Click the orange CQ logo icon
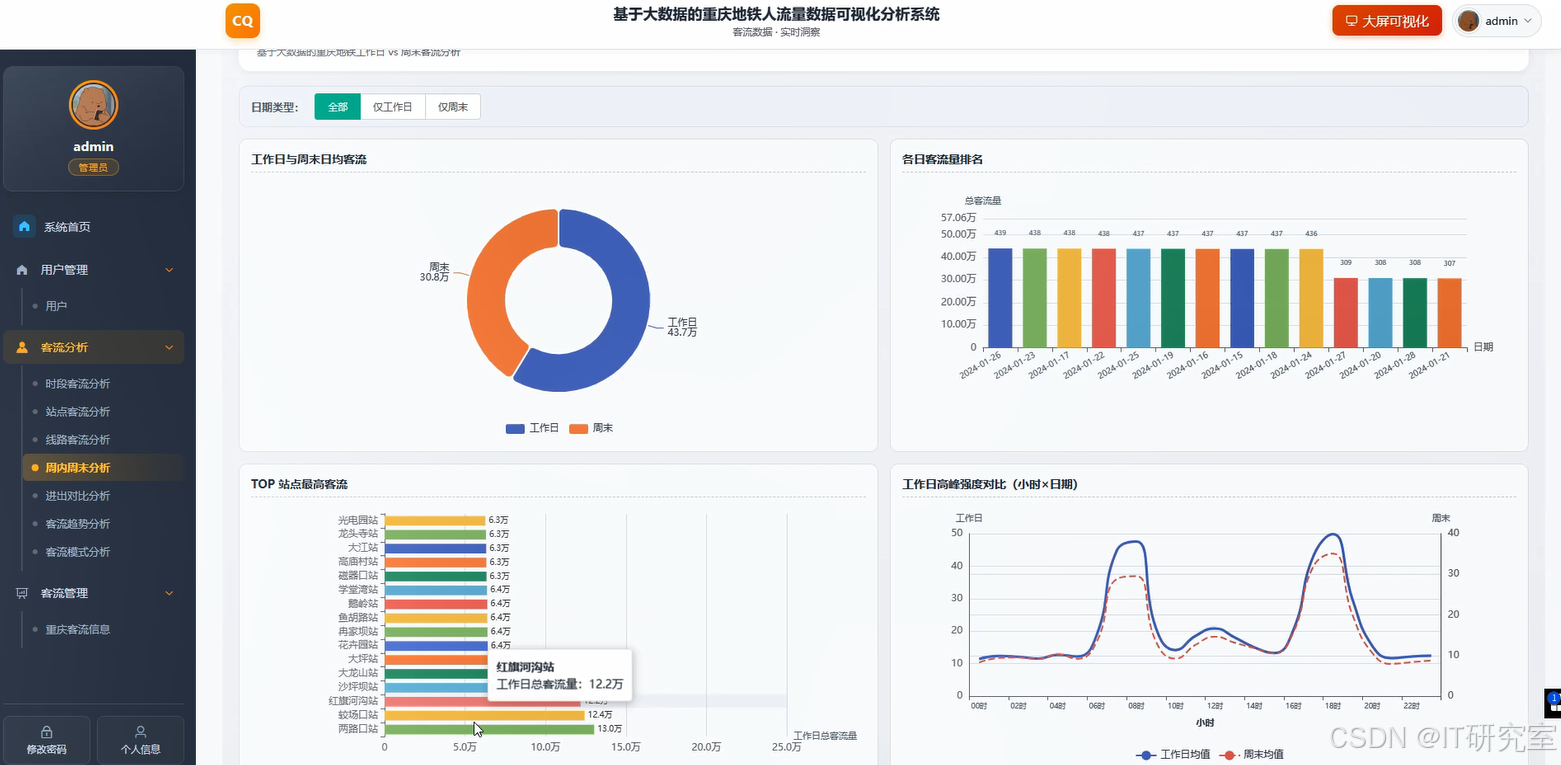 [243, 21]
